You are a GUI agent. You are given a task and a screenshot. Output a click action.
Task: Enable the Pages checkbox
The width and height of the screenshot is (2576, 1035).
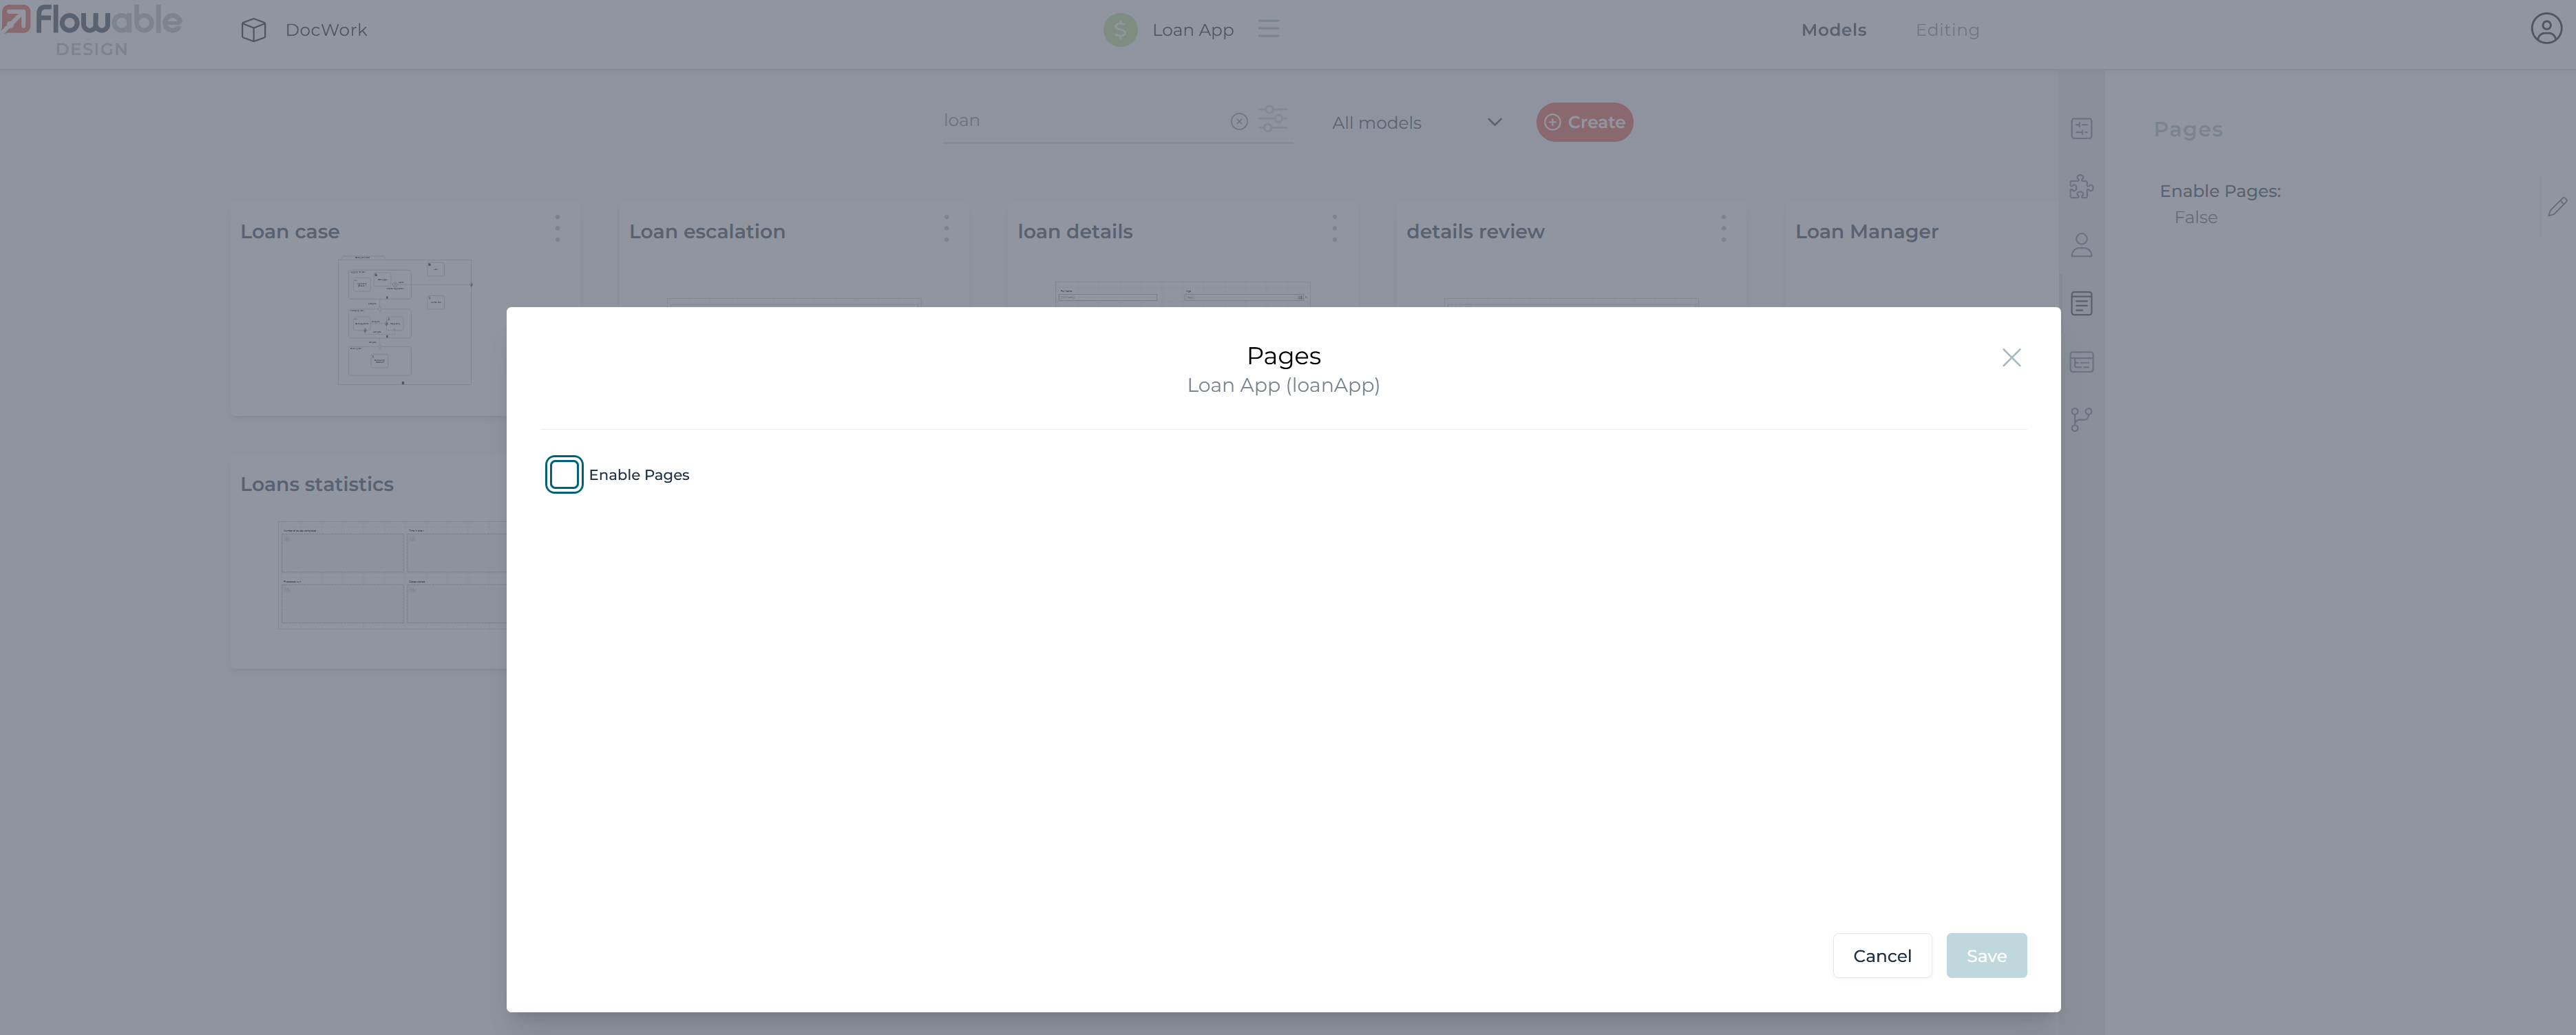point(564,474)
